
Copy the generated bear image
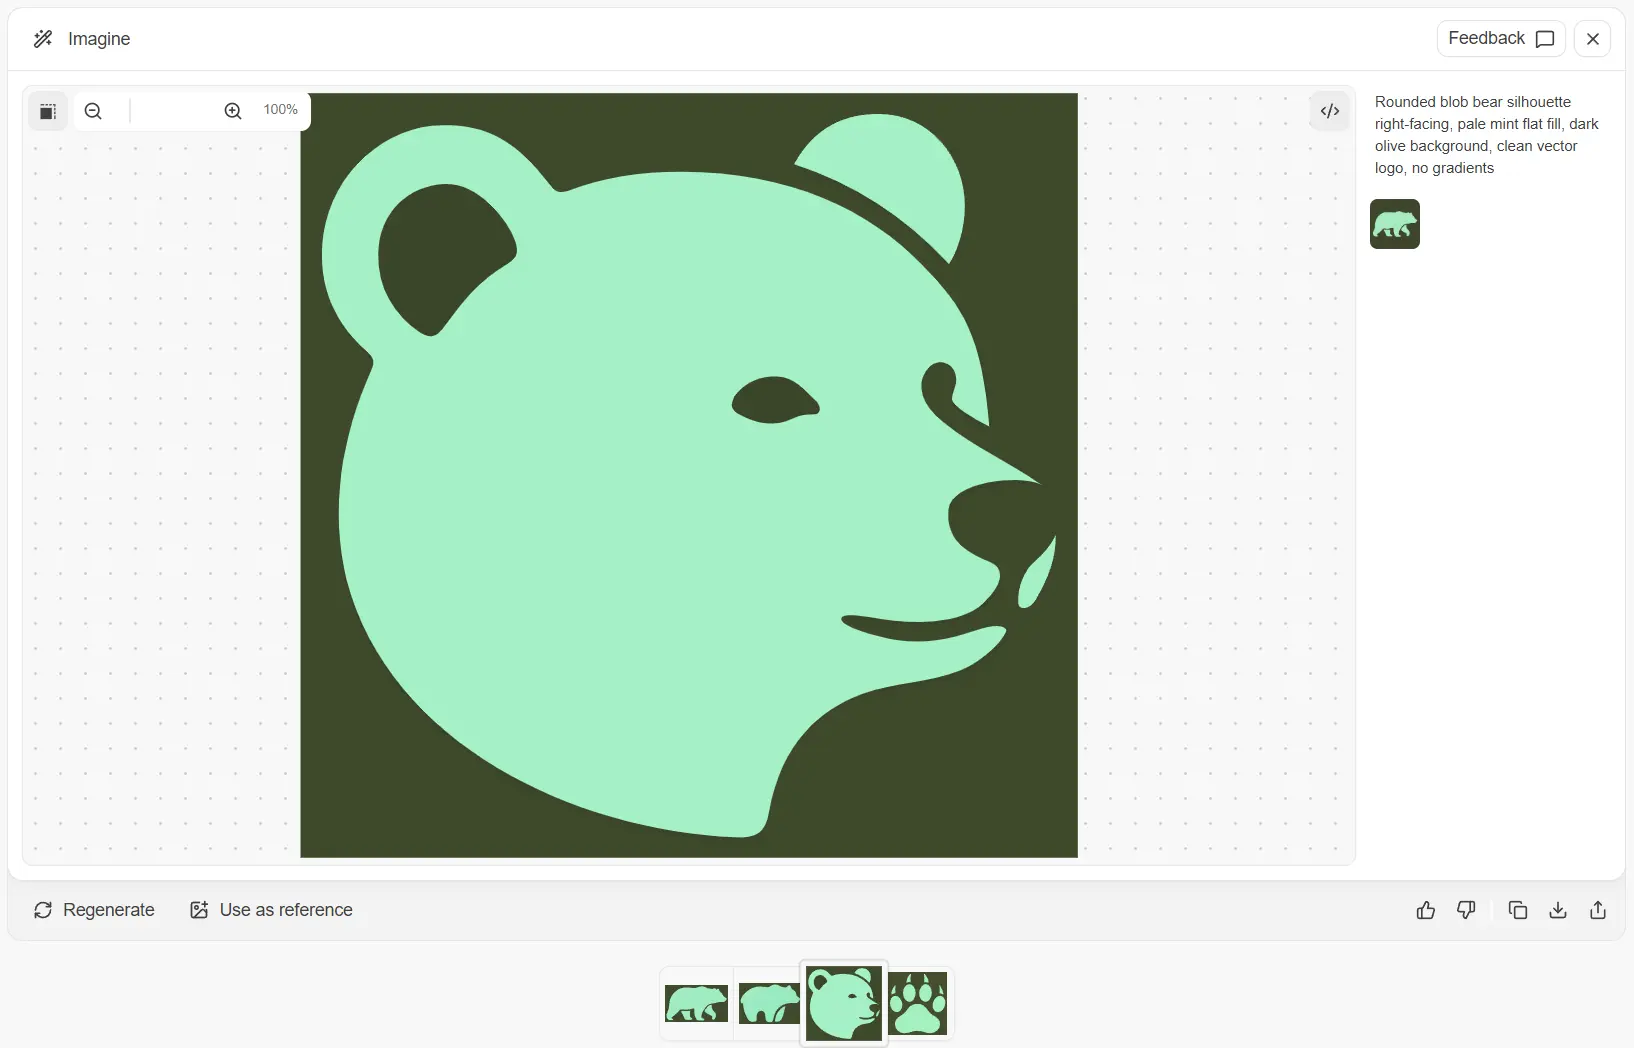[1517, 910]
